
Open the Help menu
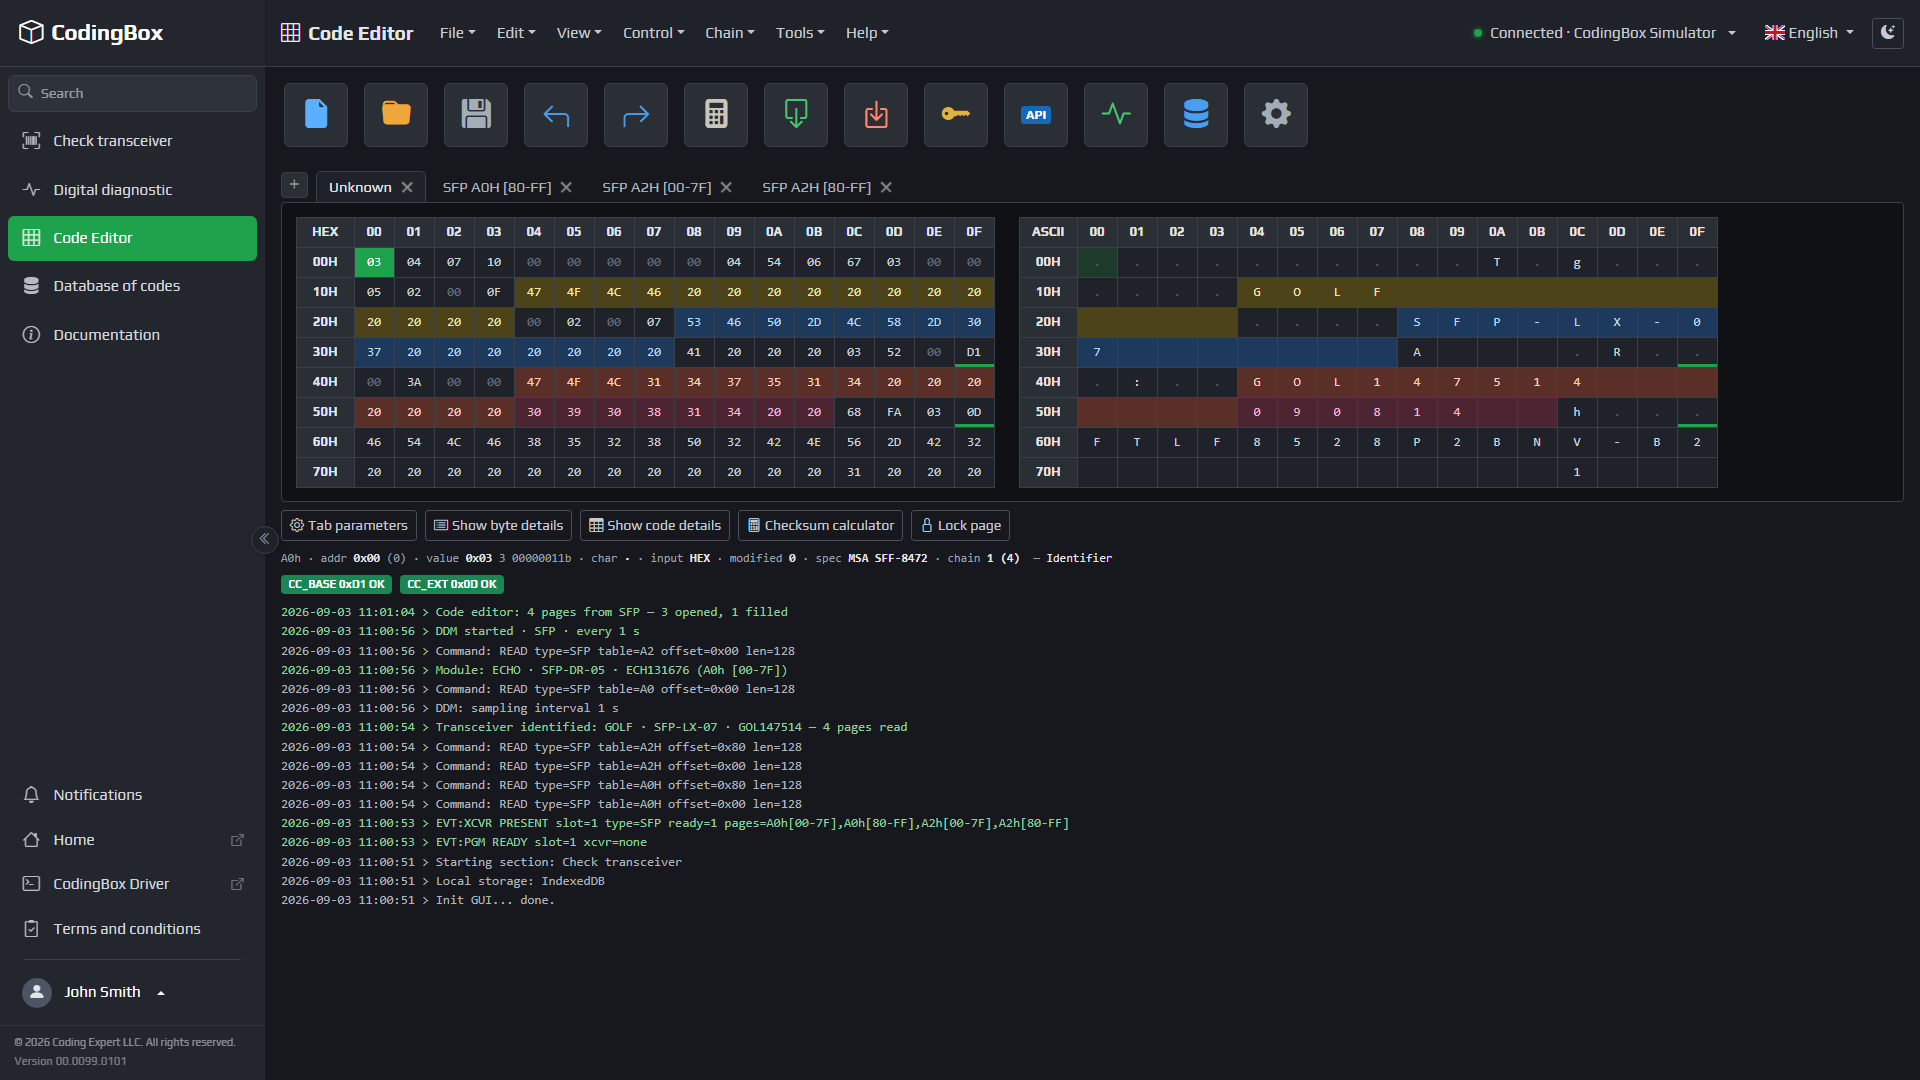click(x=866, y=33)
